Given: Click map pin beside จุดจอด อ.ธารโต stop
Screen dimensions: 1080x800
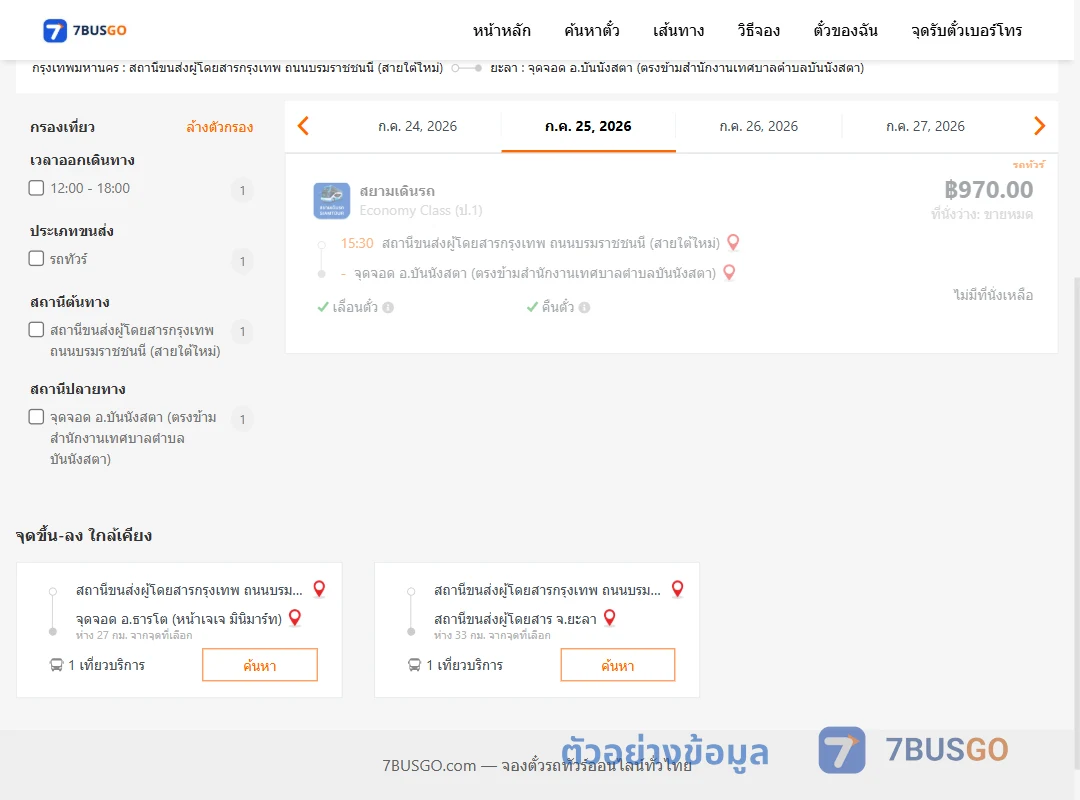Looking at the screenshot, I should tap(295, 618).
